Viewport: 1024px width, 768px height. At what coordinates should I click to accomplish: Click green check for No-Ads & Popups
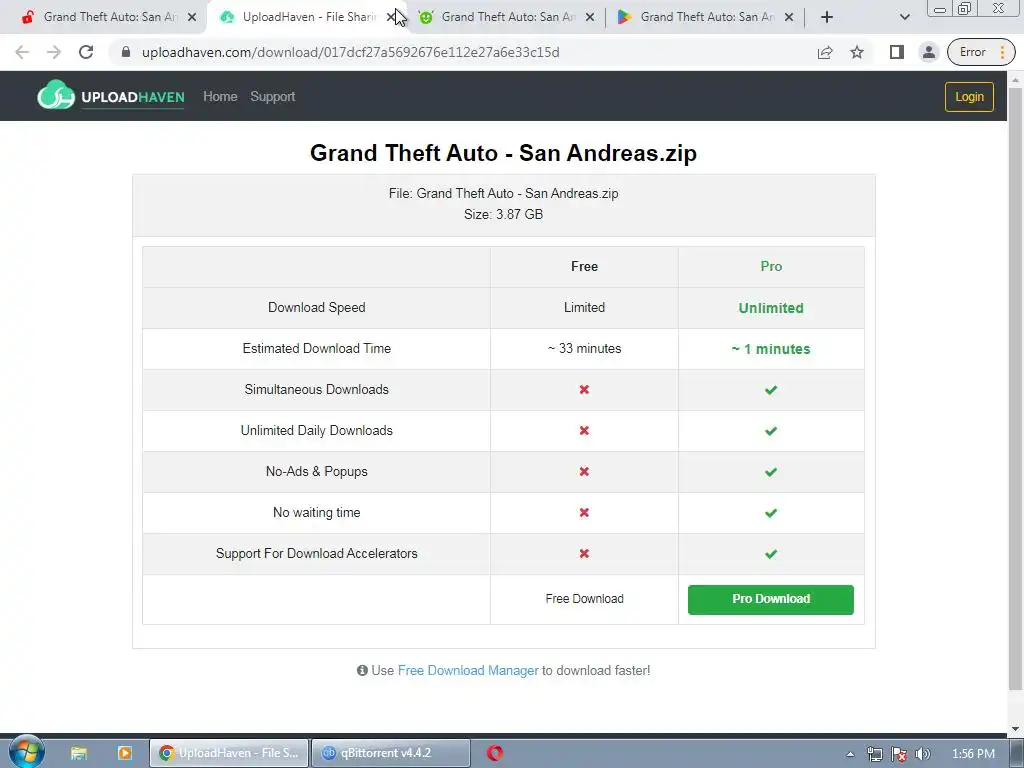point(771,472)
